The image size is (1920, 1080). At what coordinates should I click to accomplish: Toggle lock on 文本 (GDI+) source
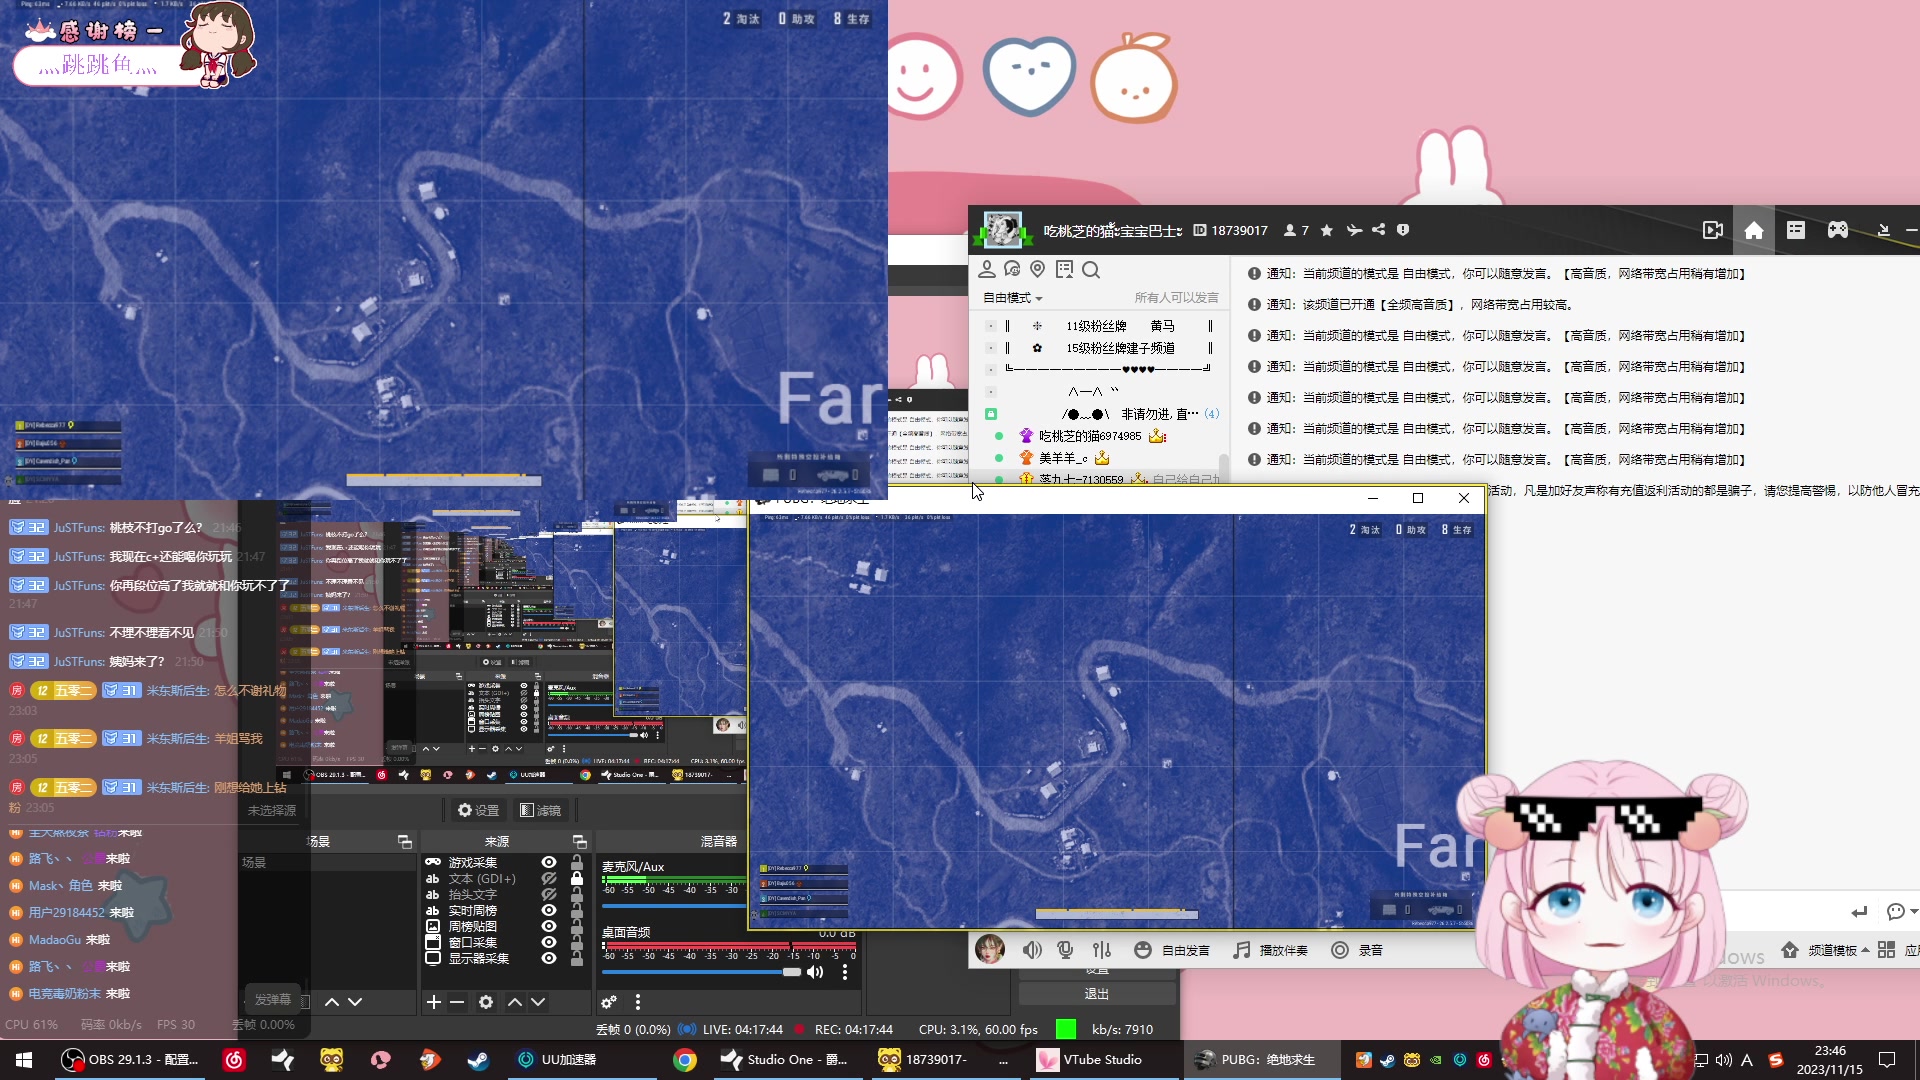(x=577, y=878)
